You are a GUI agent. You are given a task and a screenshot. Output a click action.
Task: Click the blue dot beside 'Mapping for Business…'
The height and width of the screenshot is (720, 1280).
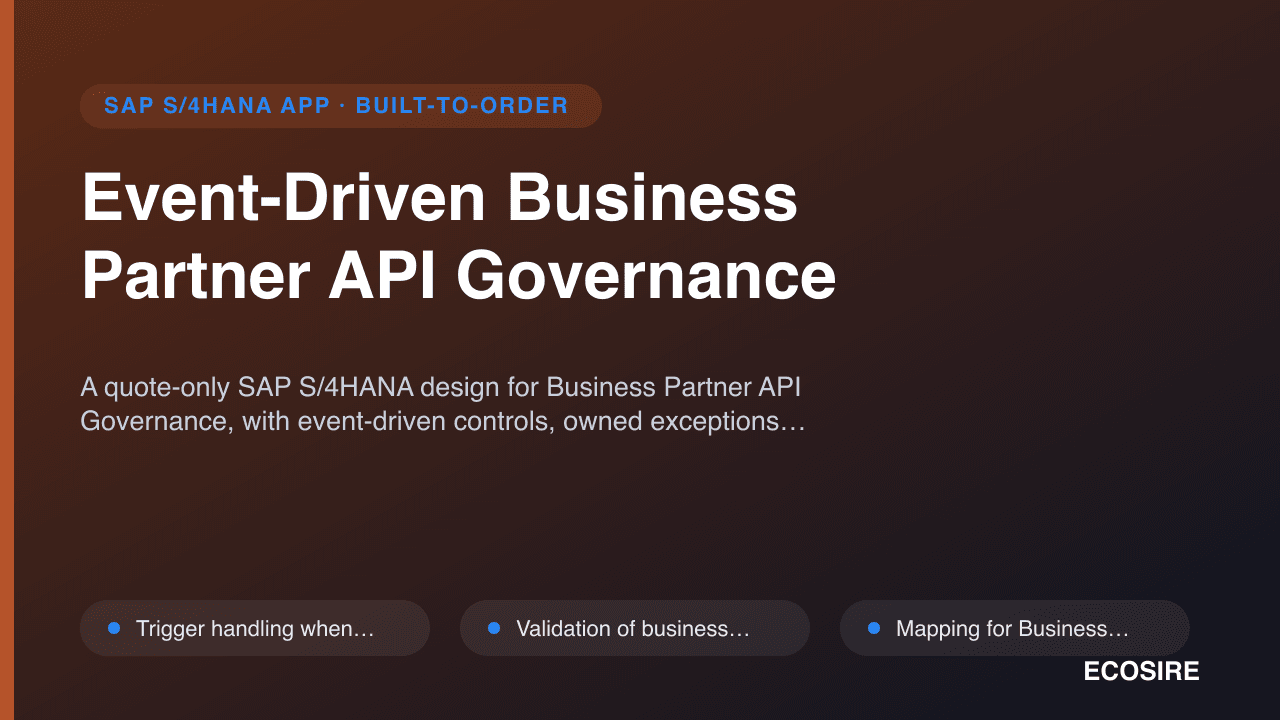coord(874,628)
